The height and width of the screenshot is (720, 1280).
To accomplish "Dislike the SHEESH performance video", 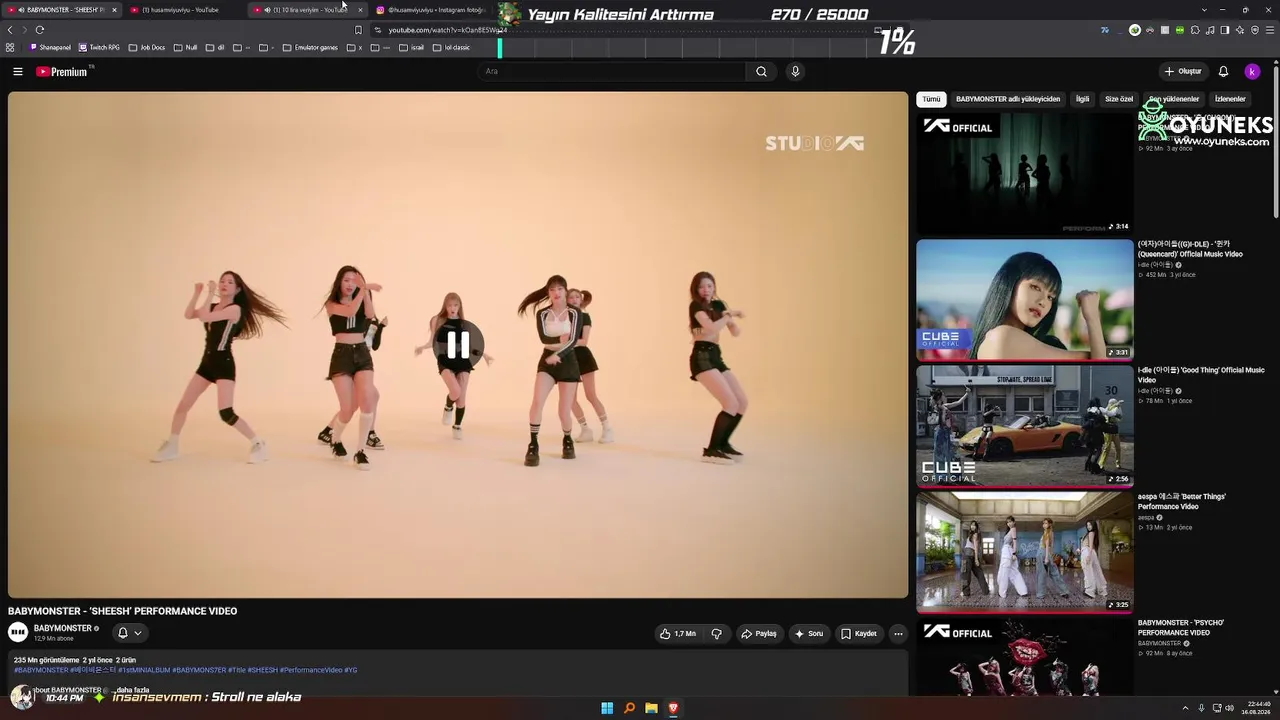I will 717,633.
